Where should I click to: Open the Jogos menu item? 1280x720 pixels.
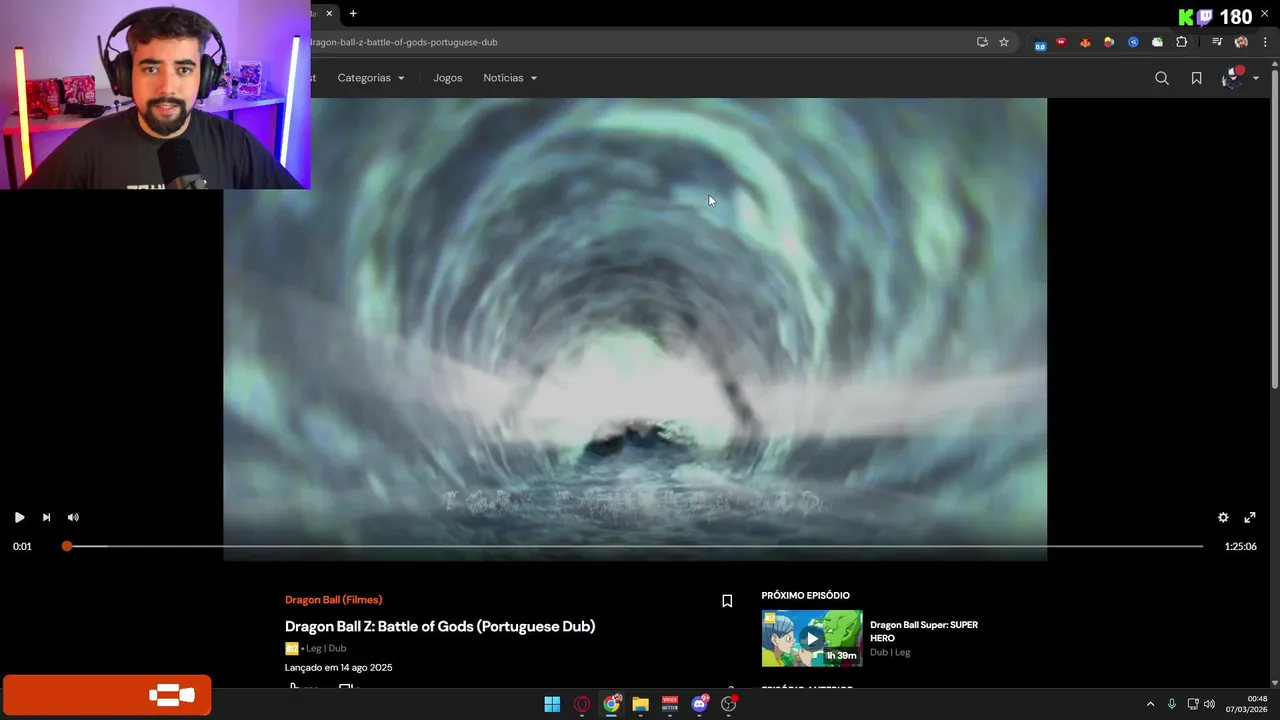pos(448,78)
